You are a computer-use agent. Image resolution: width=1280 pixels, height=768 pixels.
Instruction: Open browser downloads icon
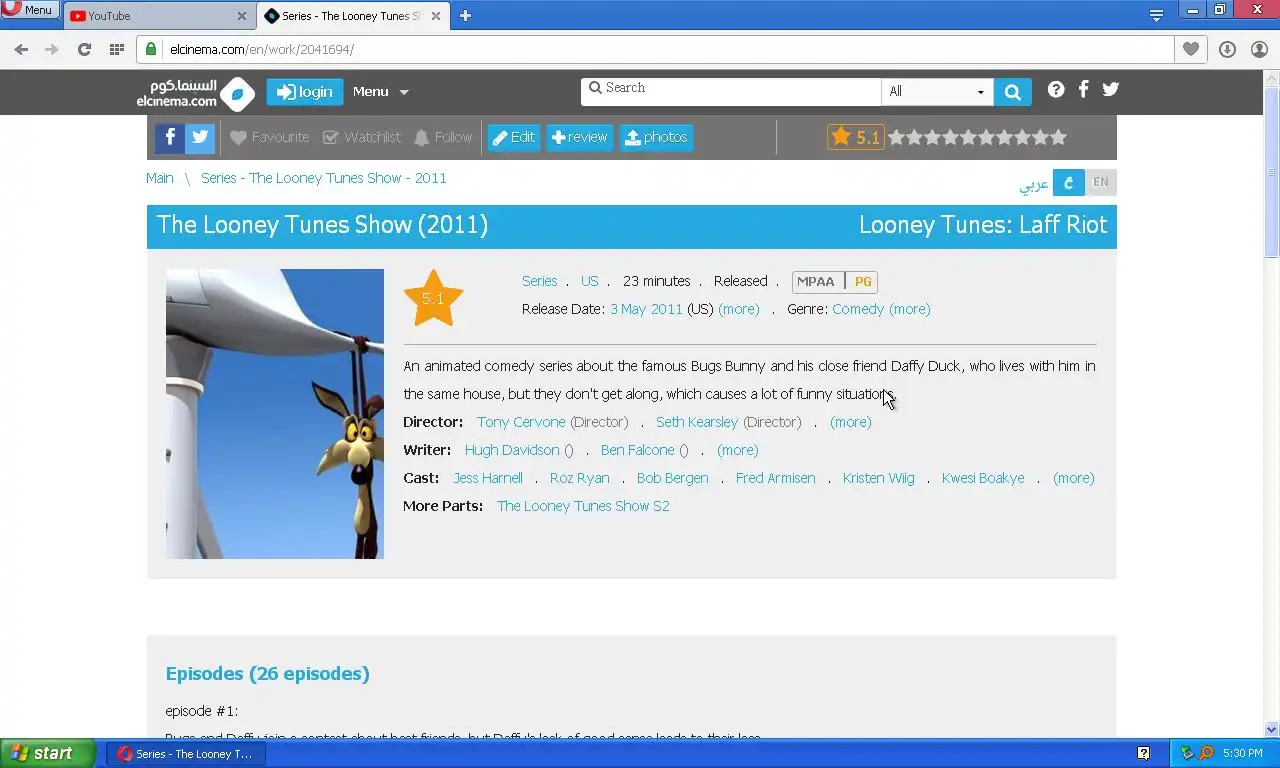coord(1227,49)
